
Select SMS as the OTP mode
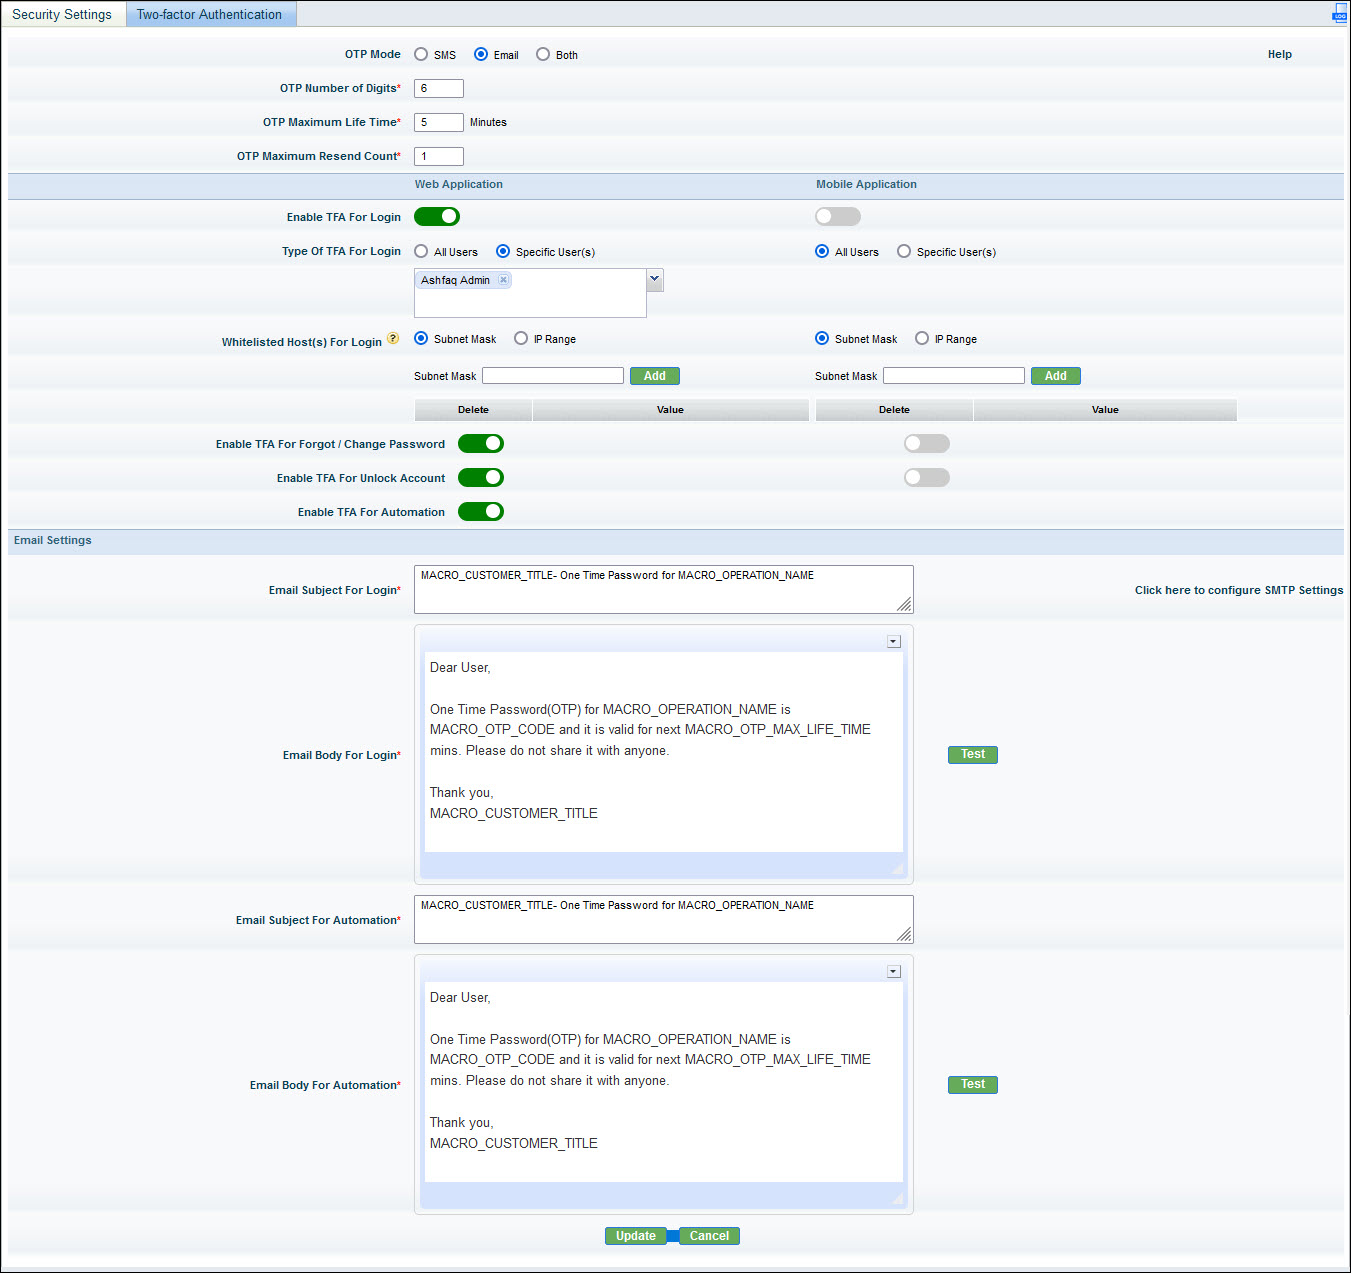click(x=421, y=55)
